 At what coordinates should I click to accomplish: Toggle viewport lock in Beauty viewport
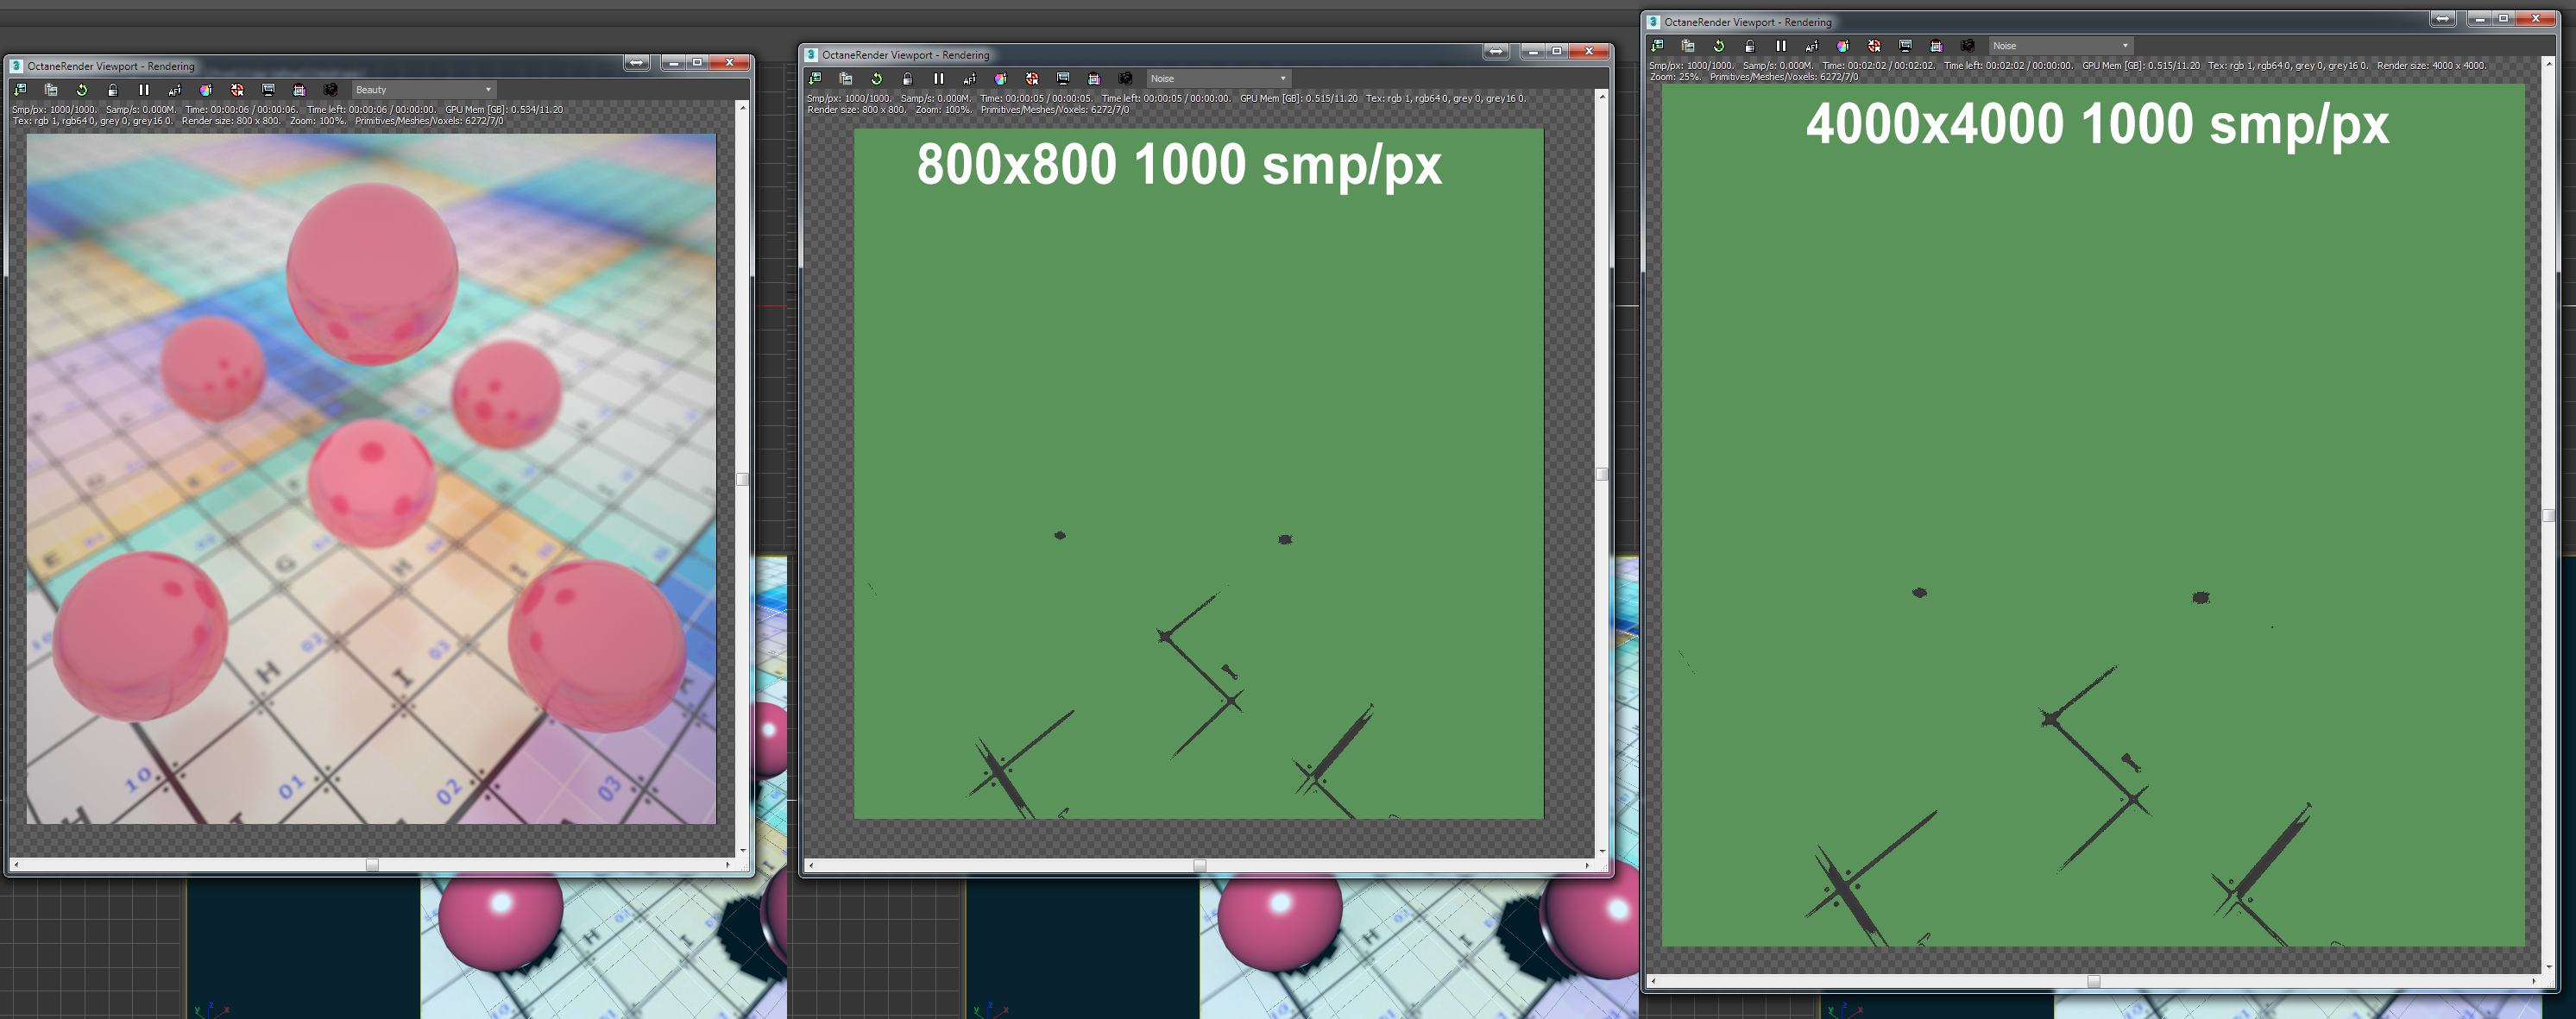pos(113,90)
